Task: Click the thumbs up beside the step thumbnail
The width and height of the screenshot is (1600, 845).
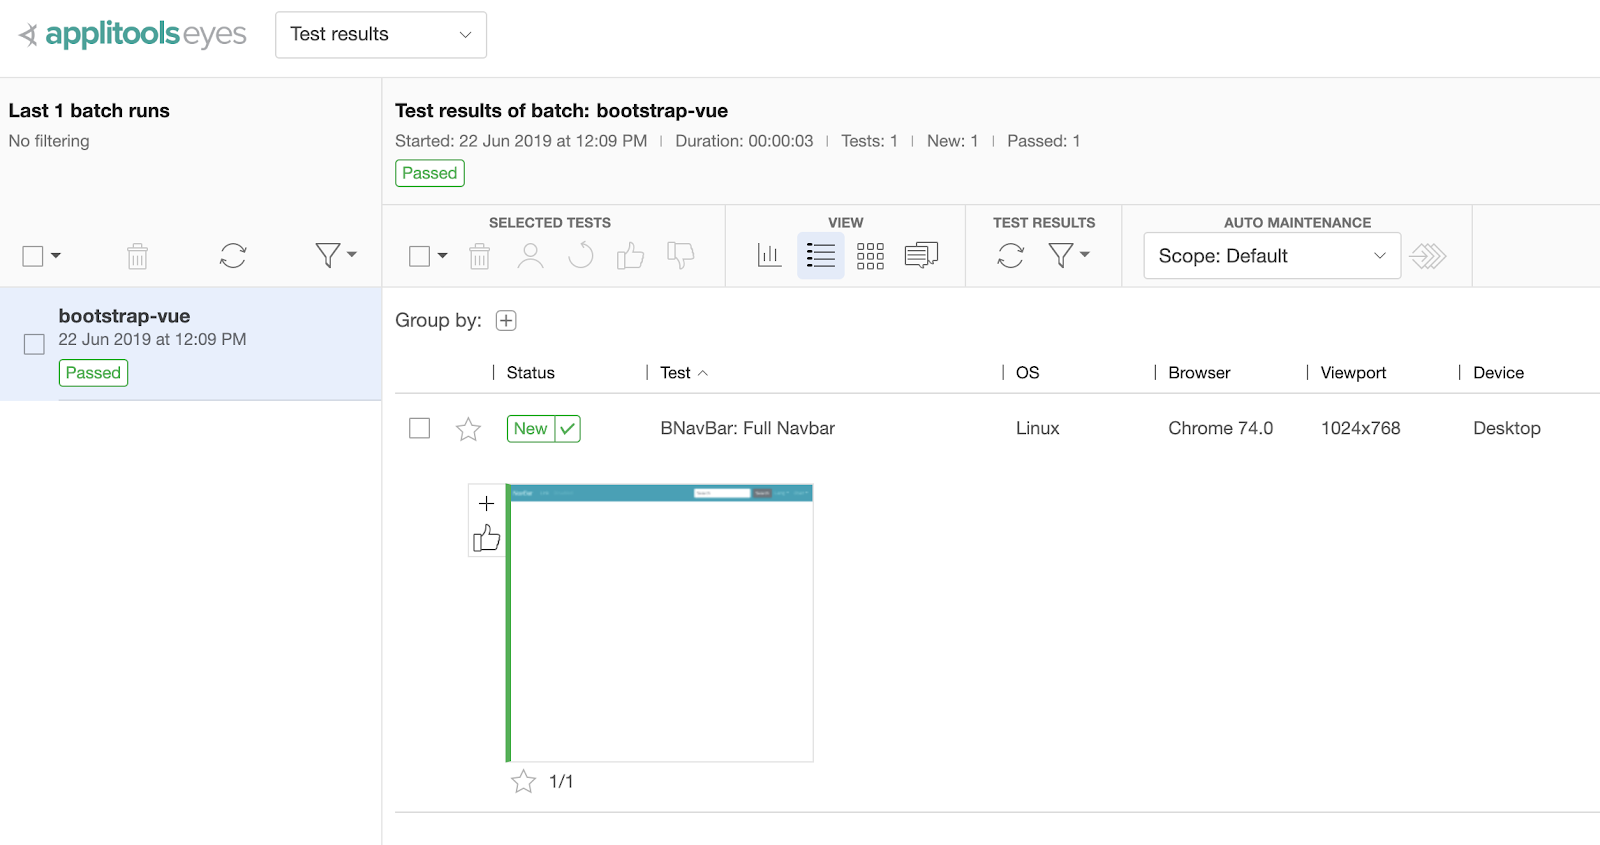Action: click(487, 539)
